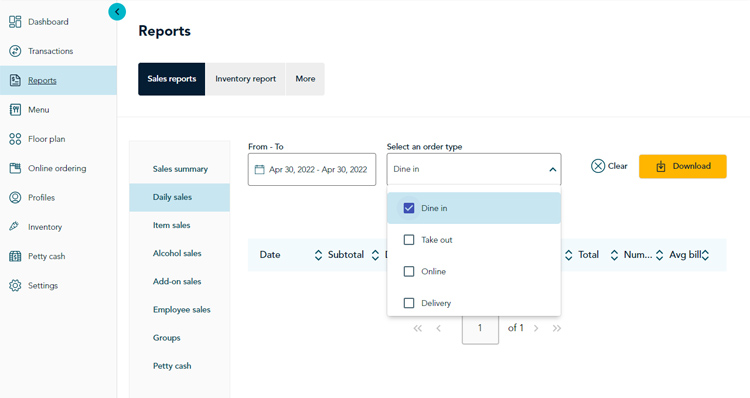The height and width of the screenshot is (398, 750).
Task: Switch to the Inventory report tab
Action: [245, 79]
